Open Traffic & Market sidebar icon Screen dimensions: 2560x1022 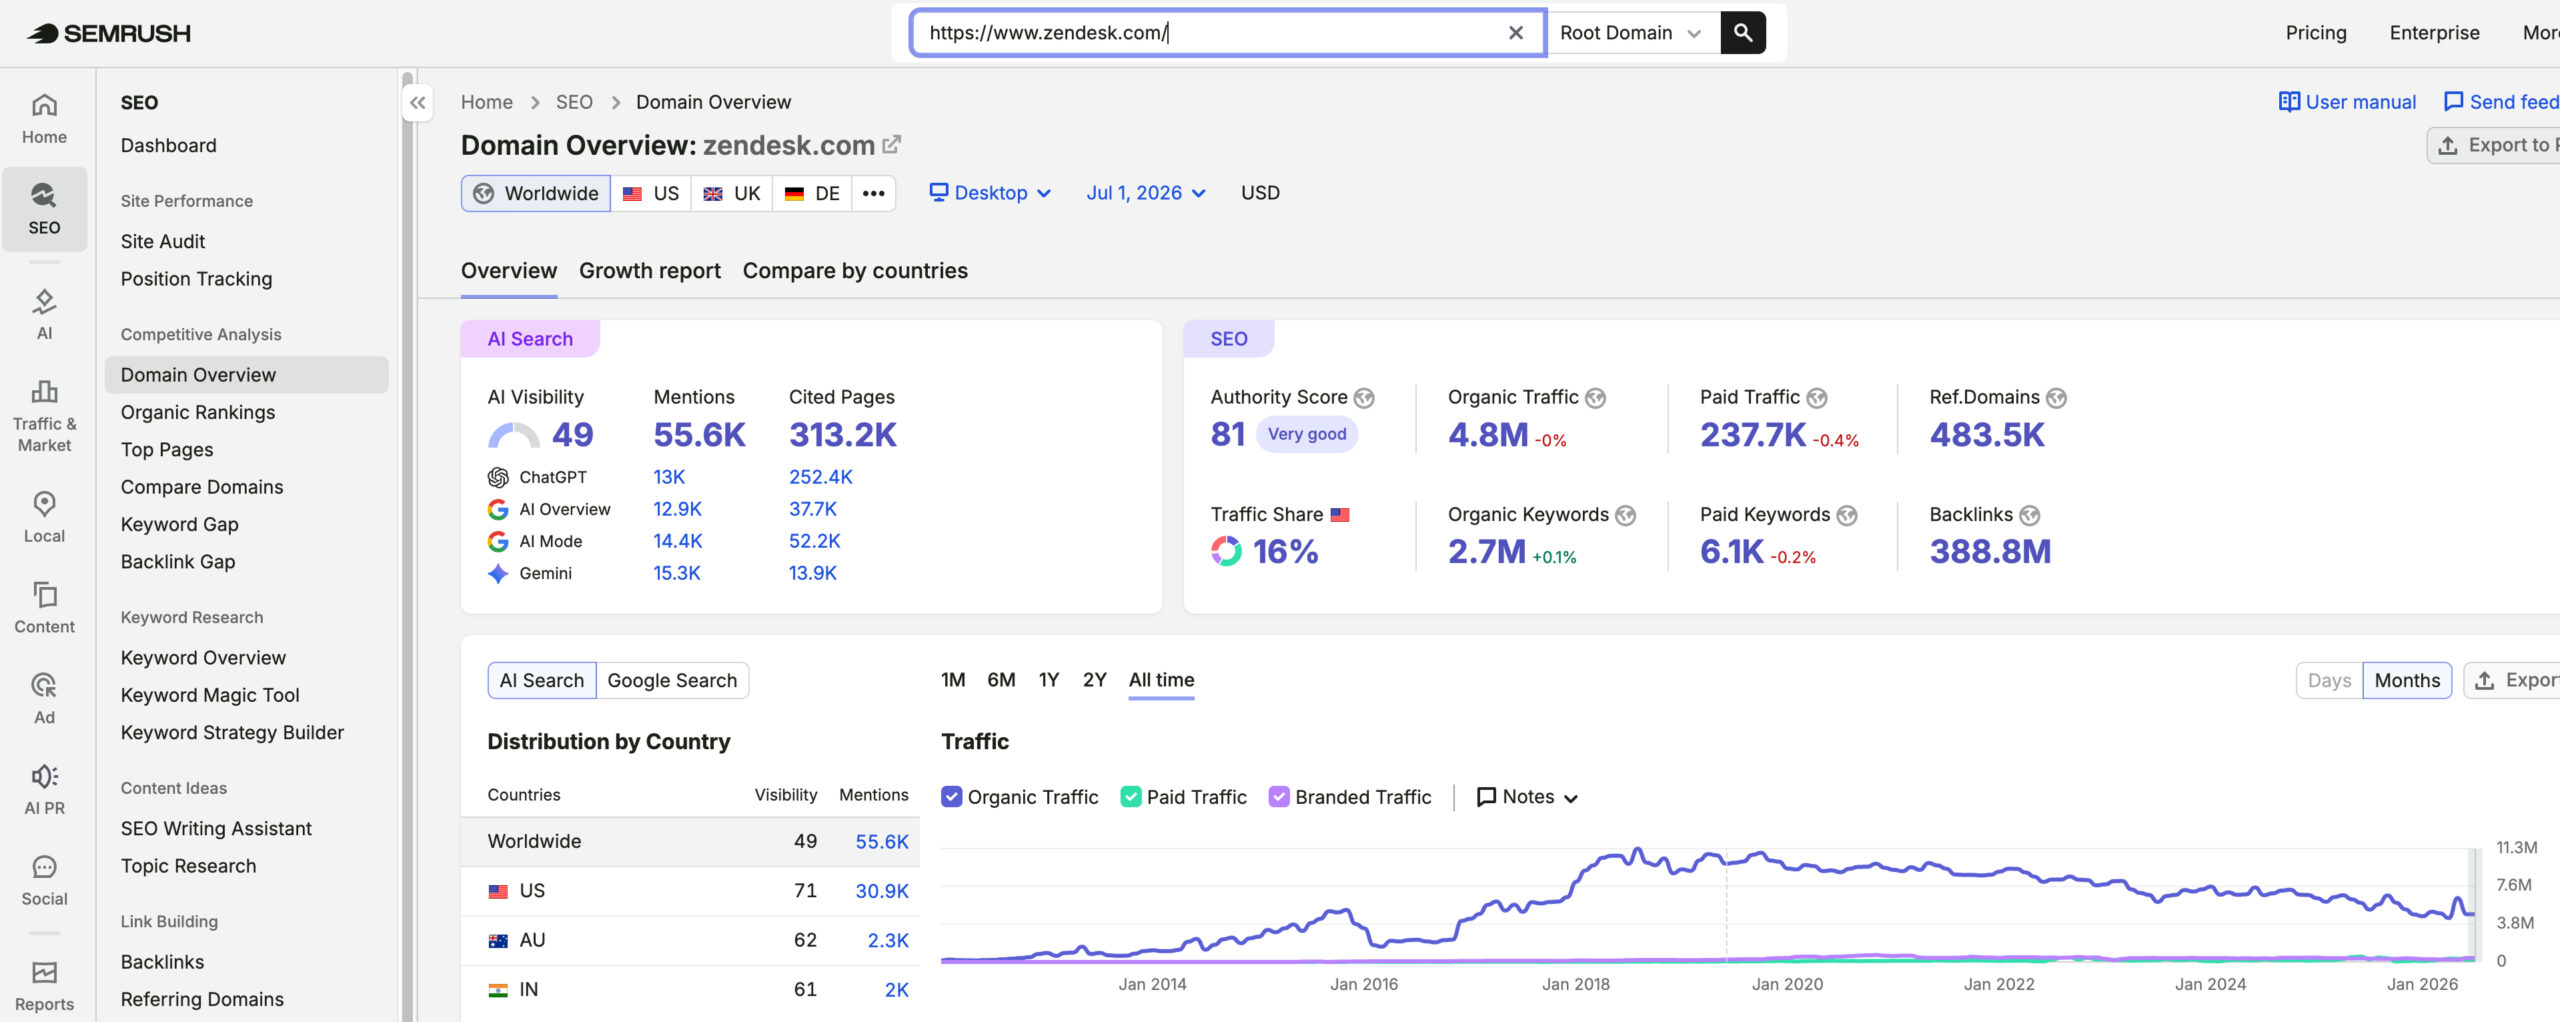coord(44,416)
